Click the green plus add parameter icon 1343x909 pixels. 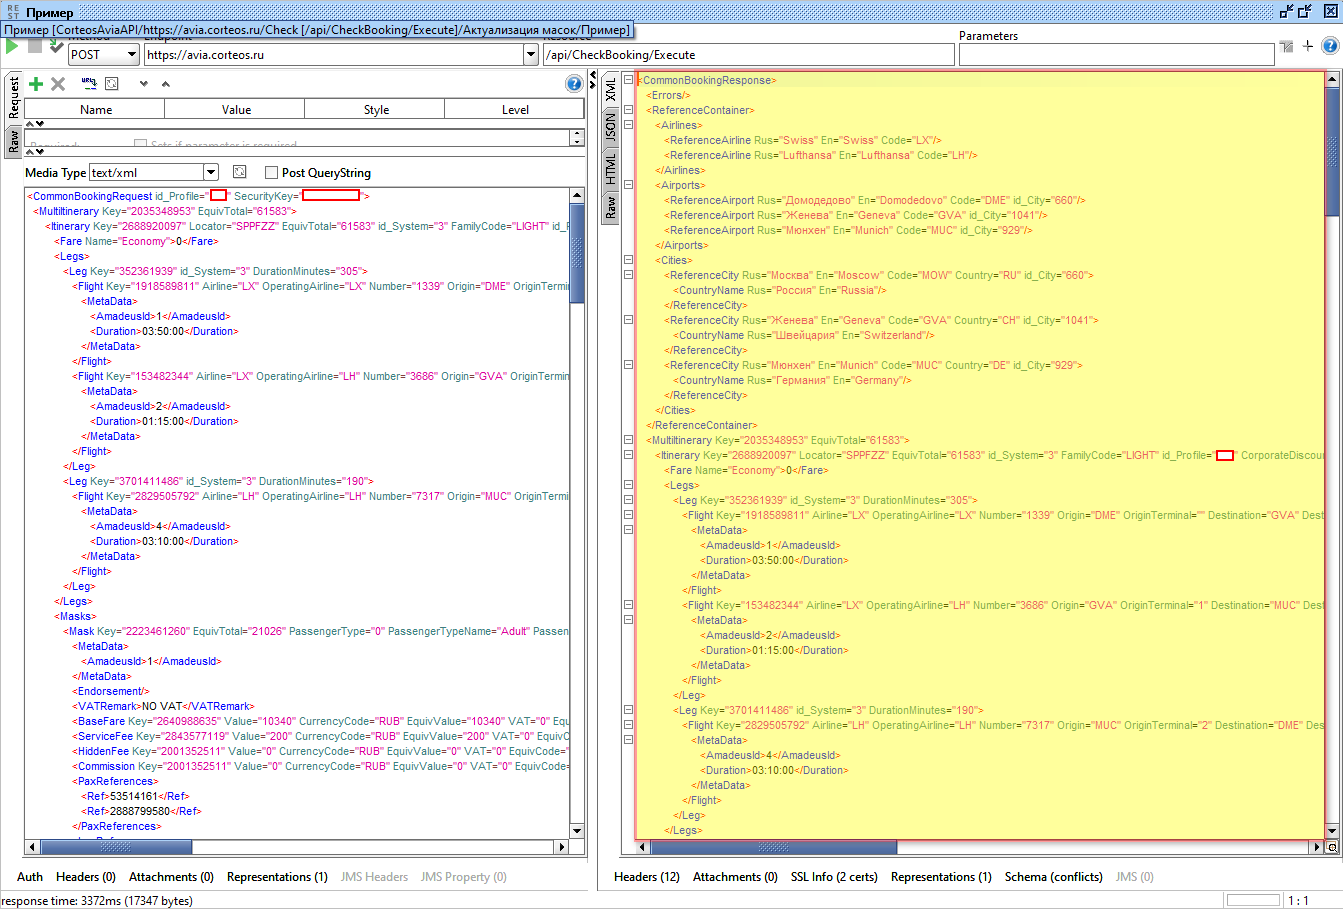click(x=36, y=84)
